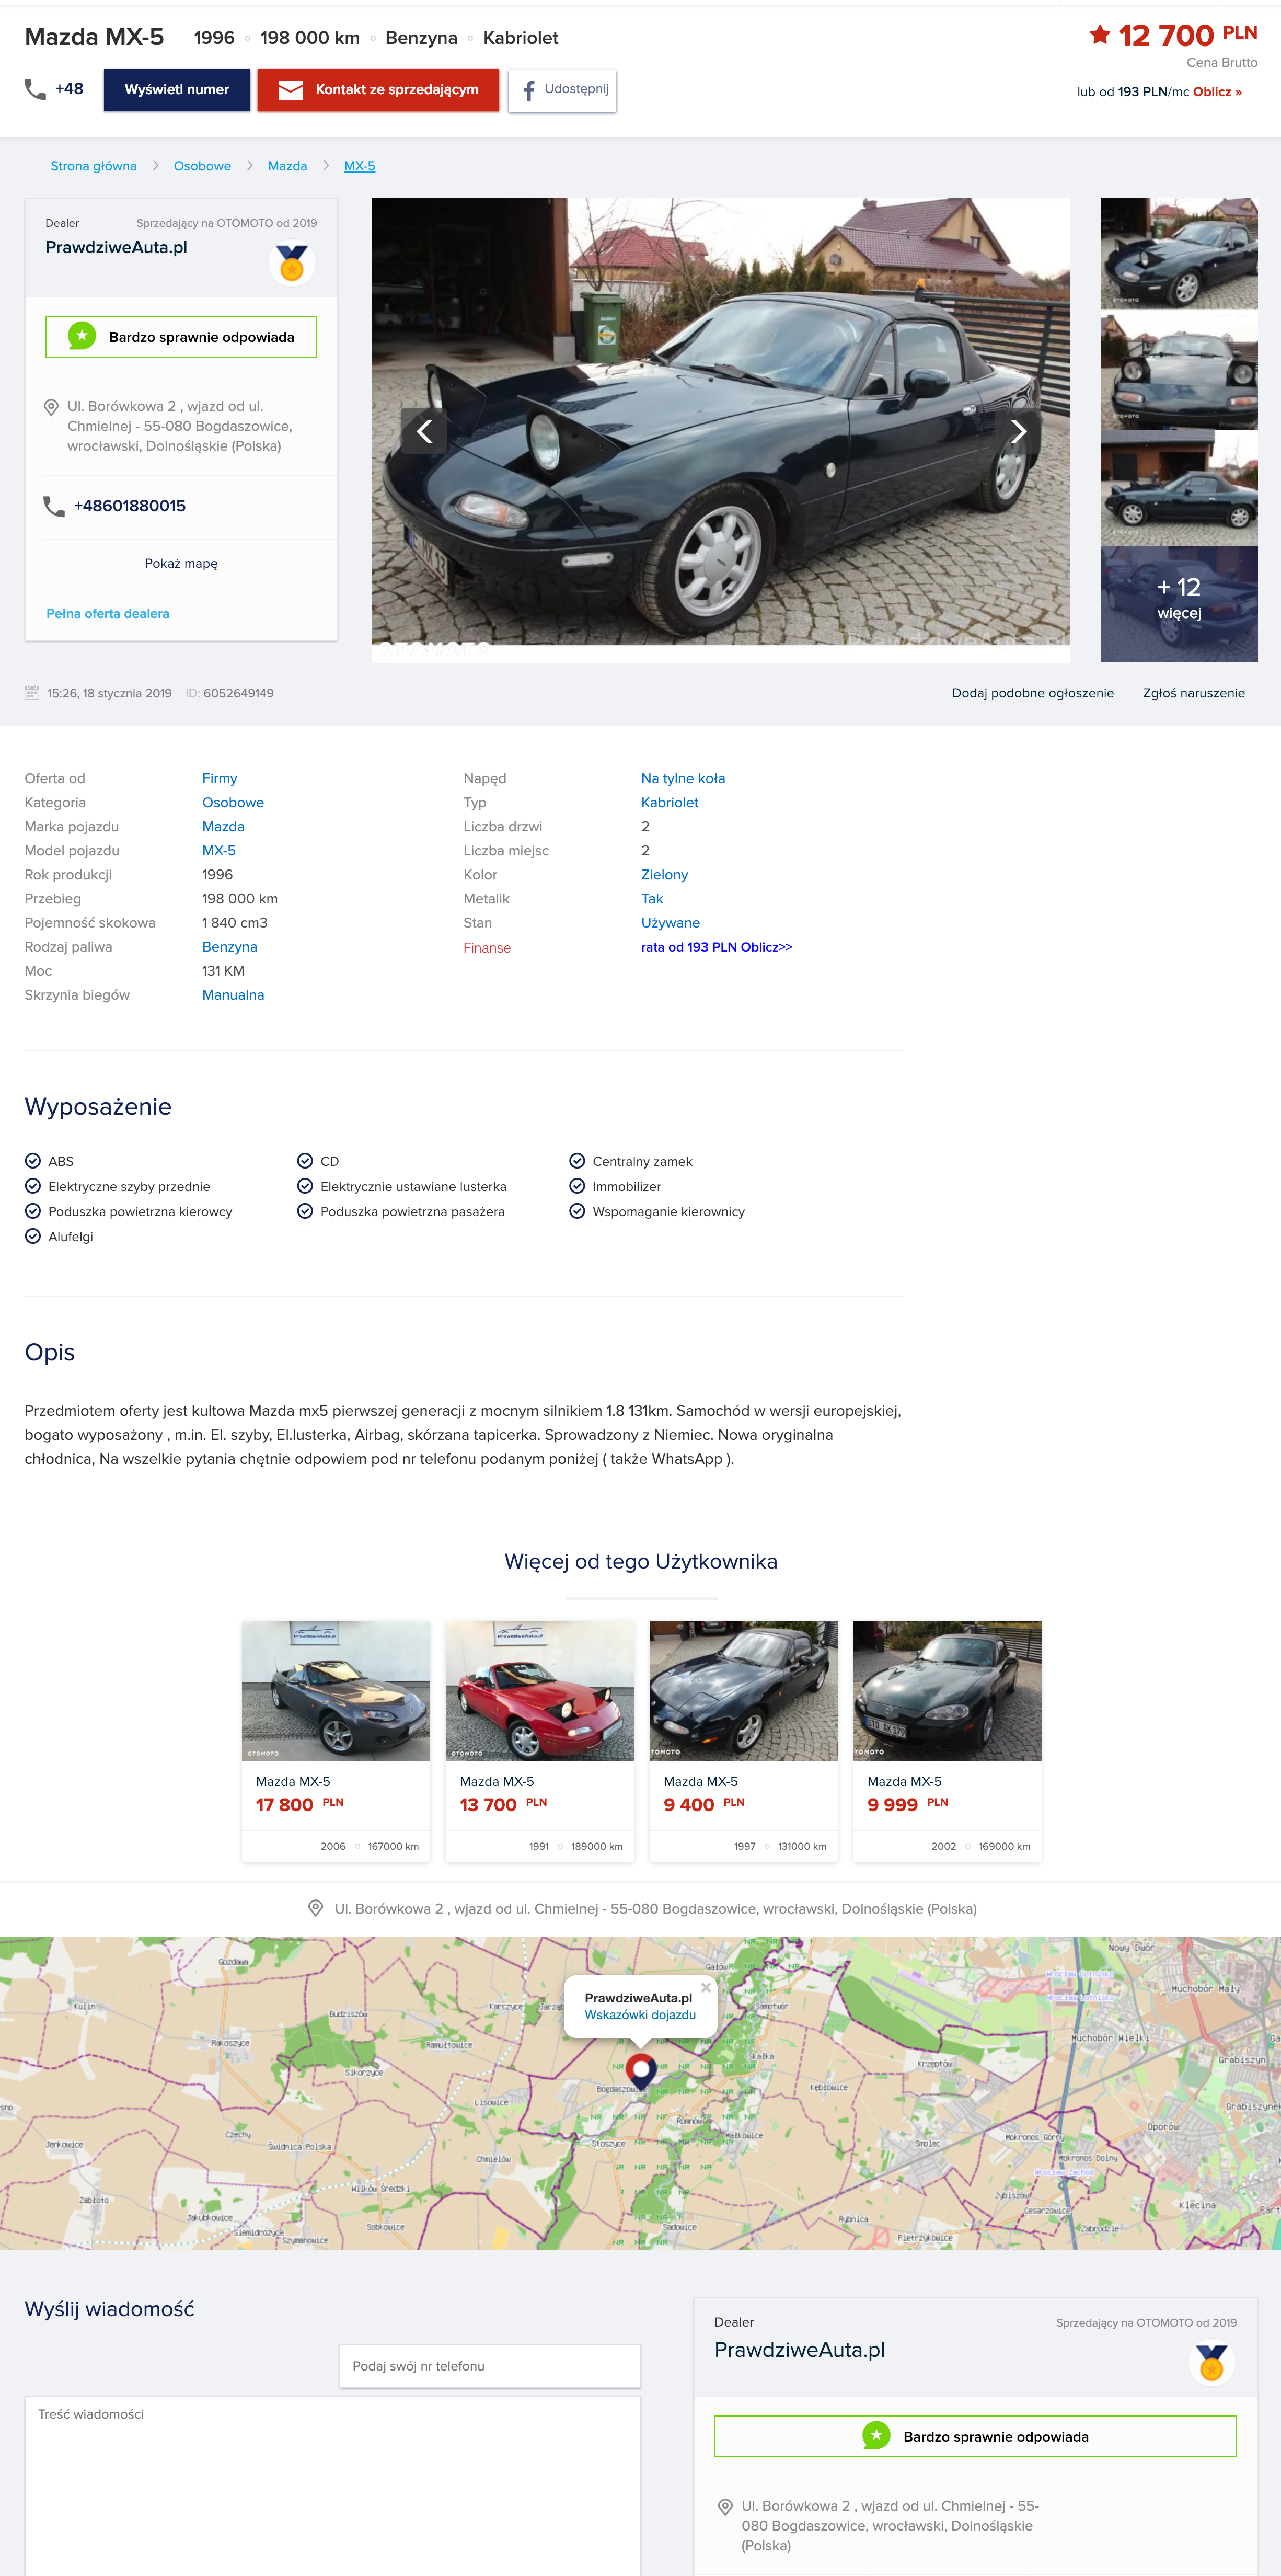
Task: Show previous photo with left arrow
Action: pyautogui.click(x=424, y=431)
